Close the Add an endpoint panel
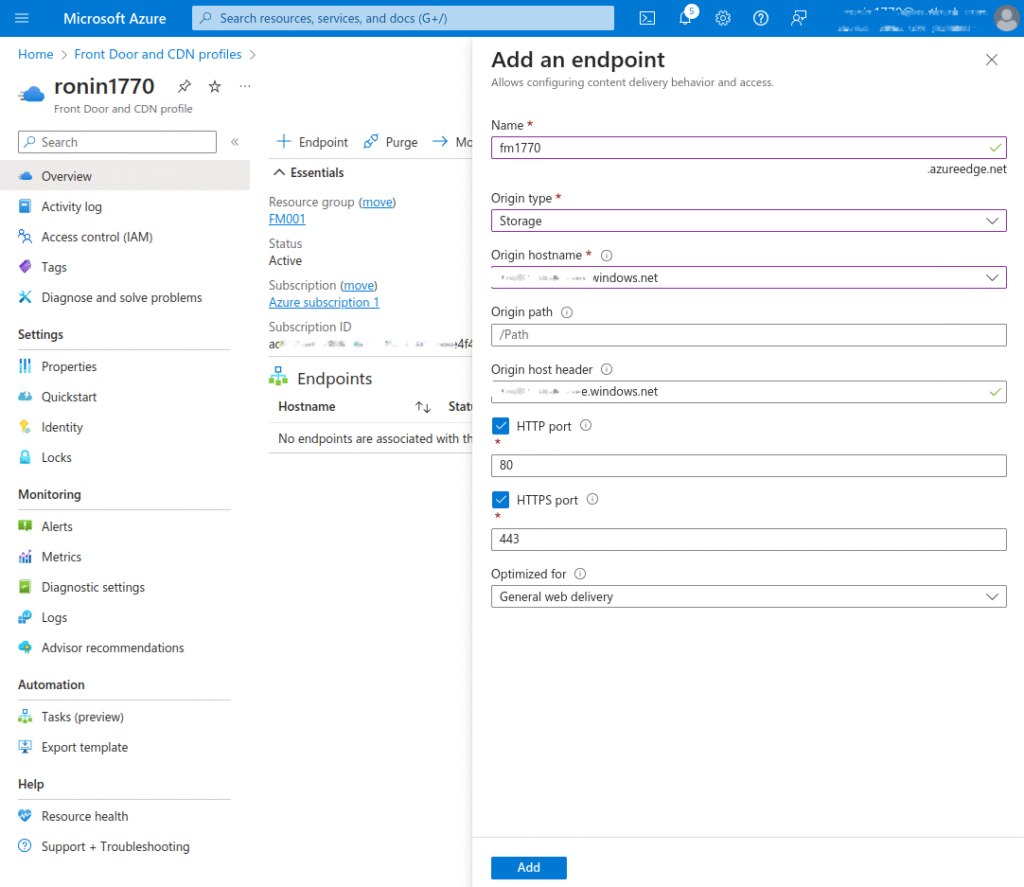 [x=991, y=59]
